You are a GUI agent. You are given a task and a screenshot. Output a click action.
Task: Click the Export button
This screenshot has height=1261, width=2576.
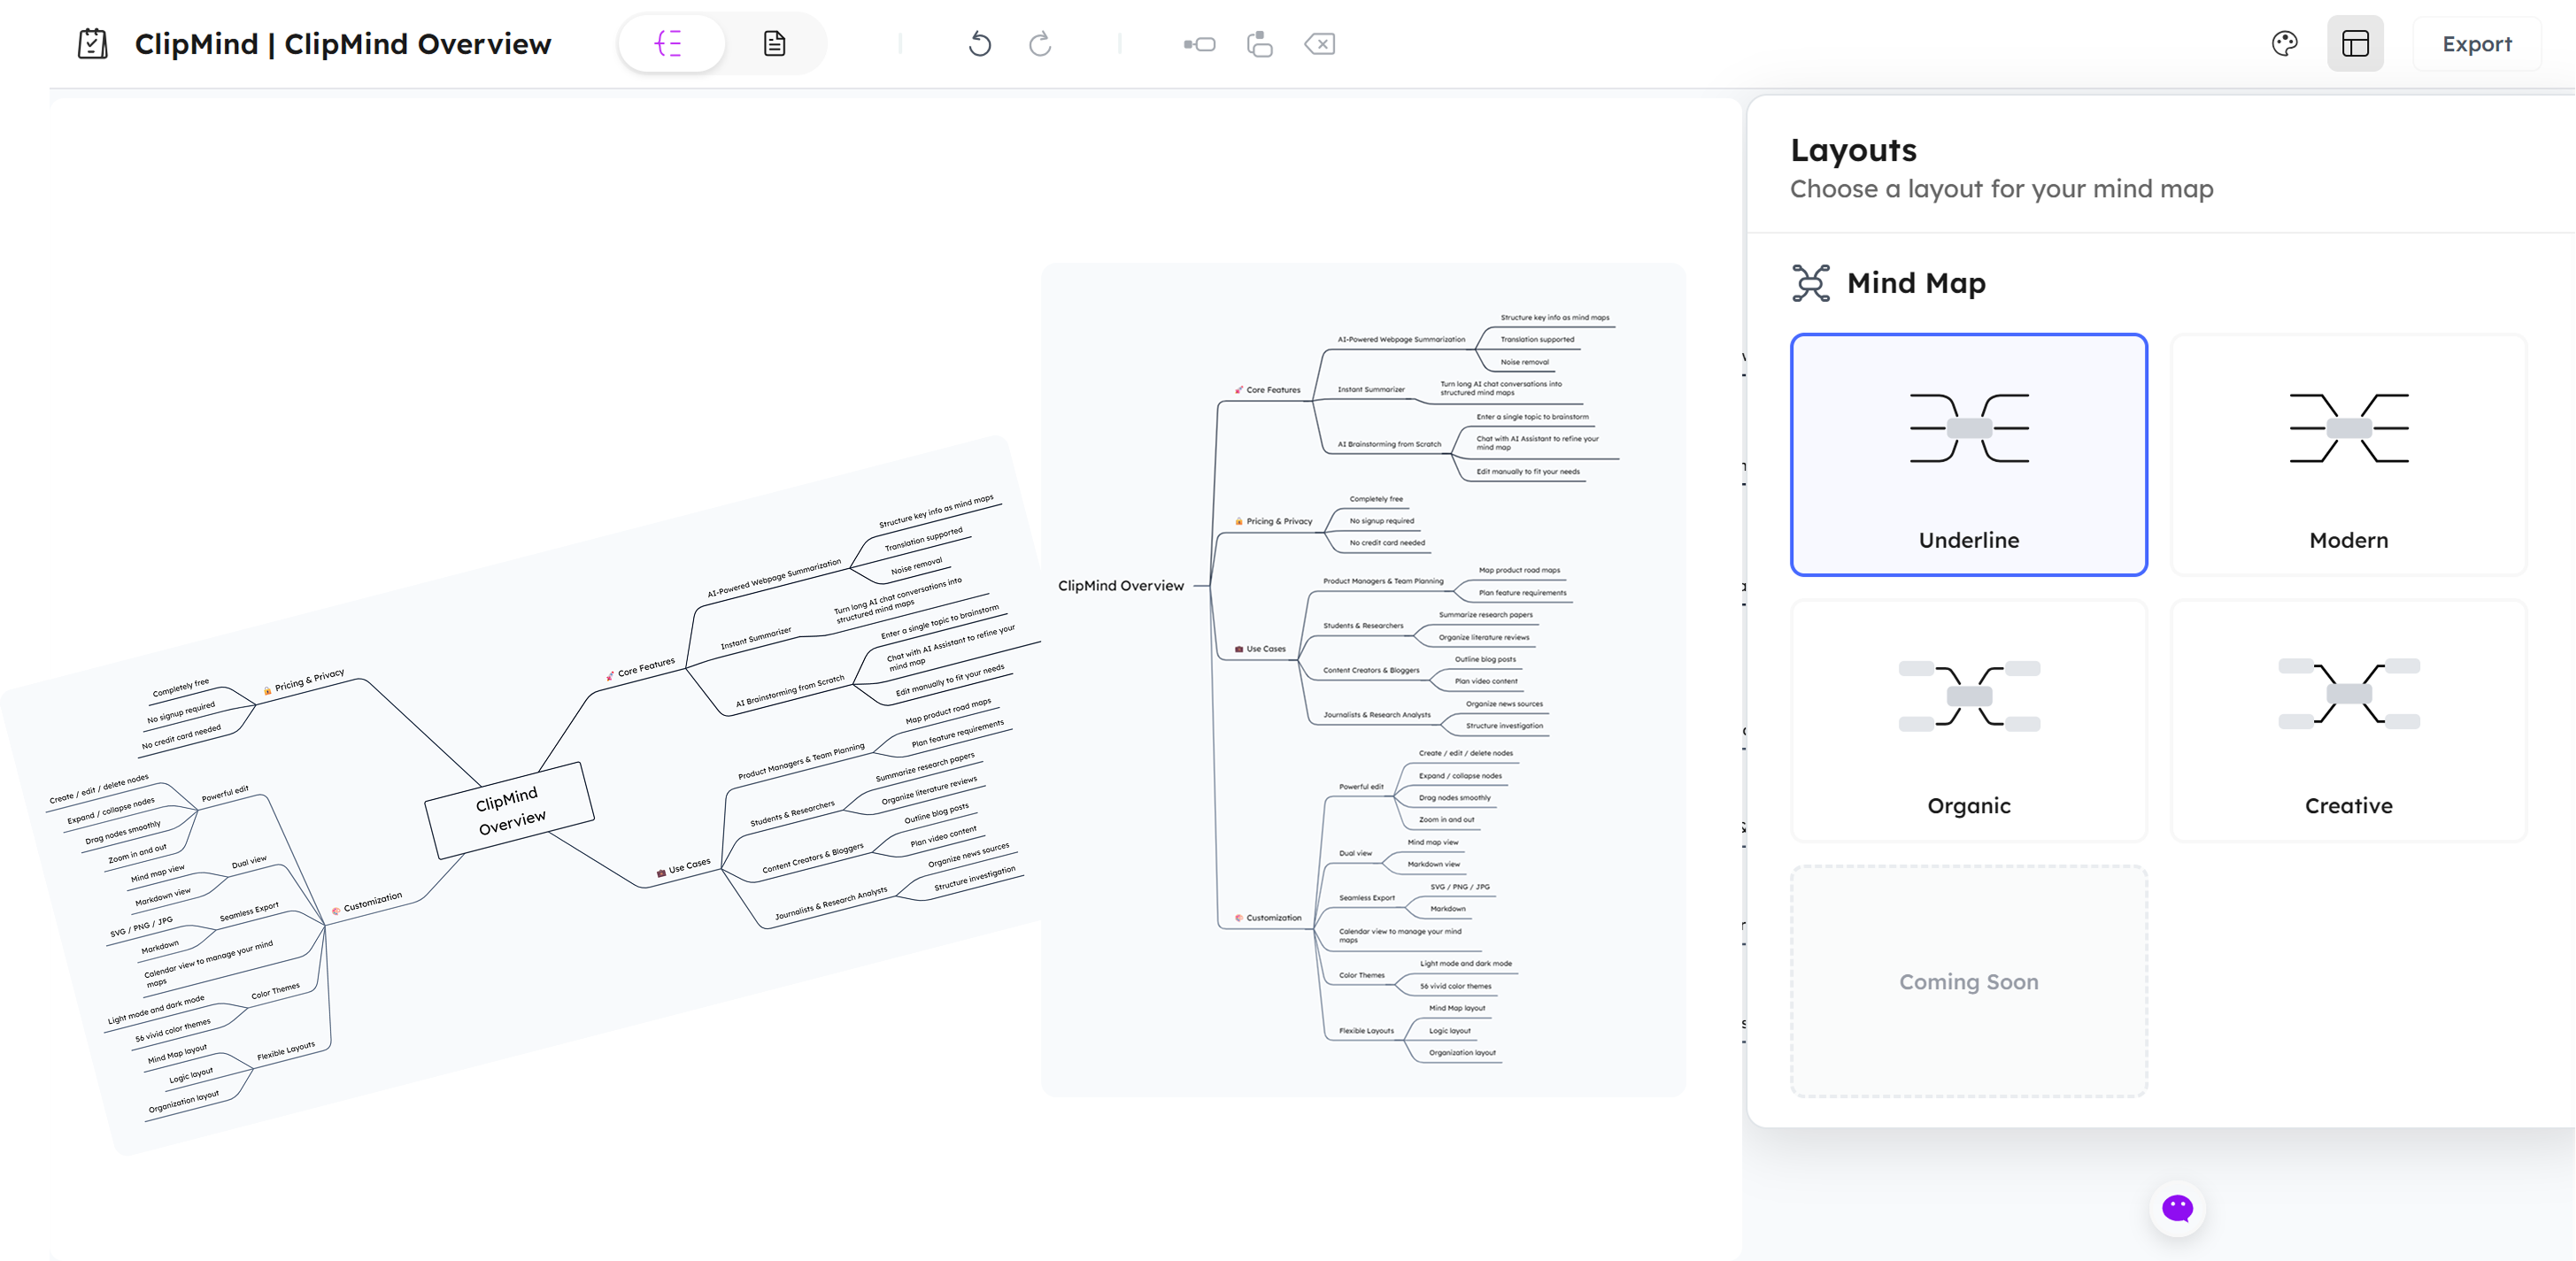[x=2477, y=43]
